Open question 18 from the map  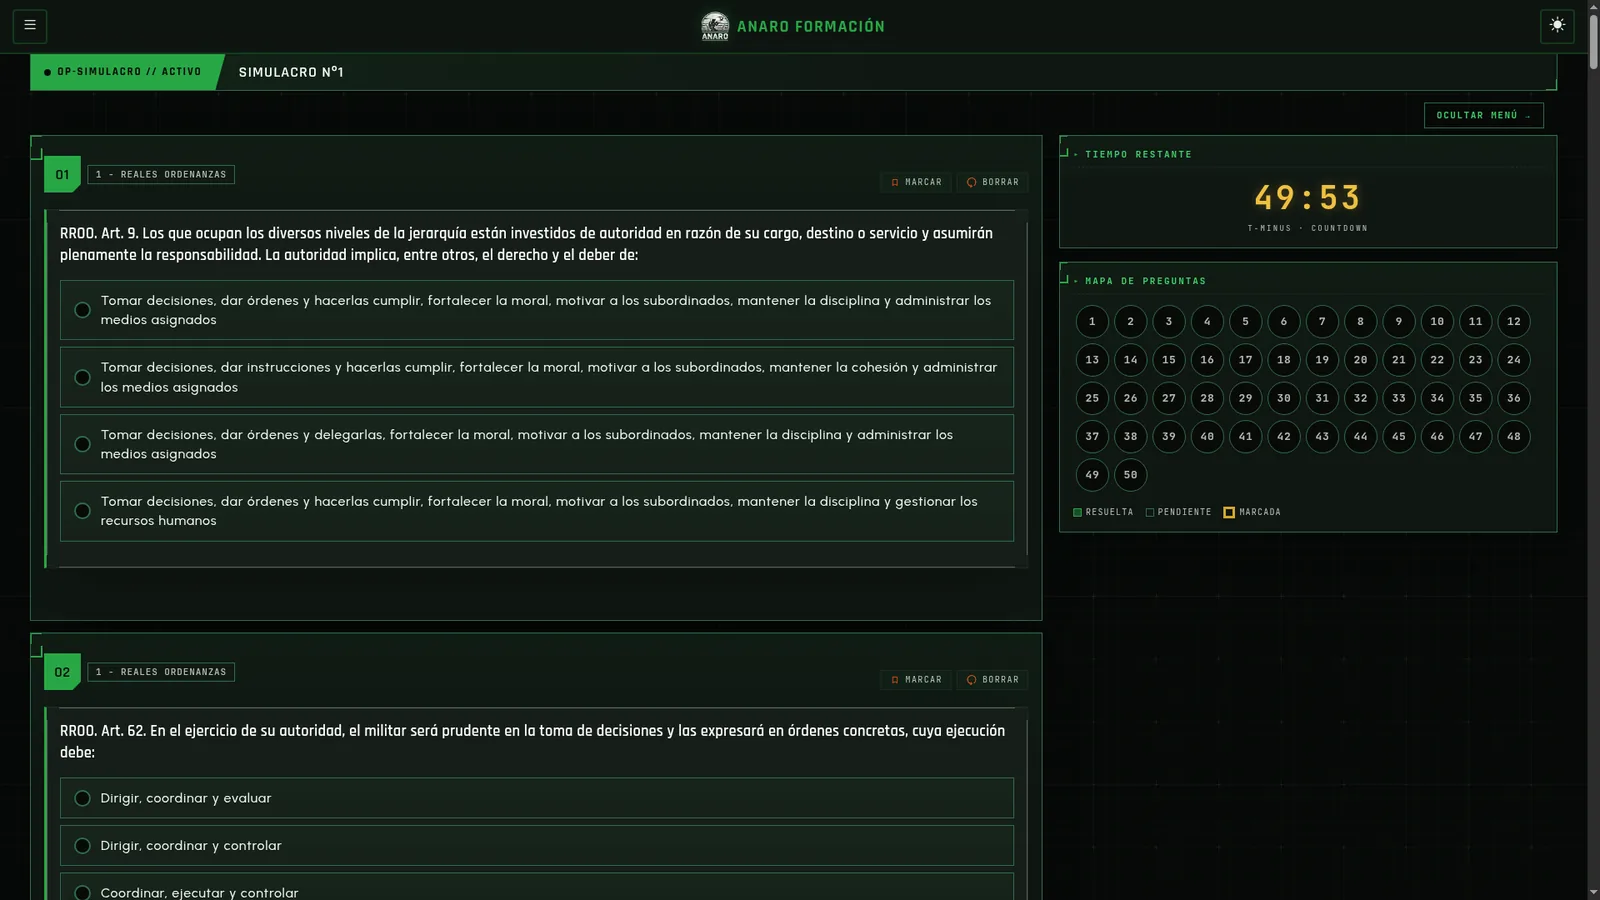point(1284,360)
